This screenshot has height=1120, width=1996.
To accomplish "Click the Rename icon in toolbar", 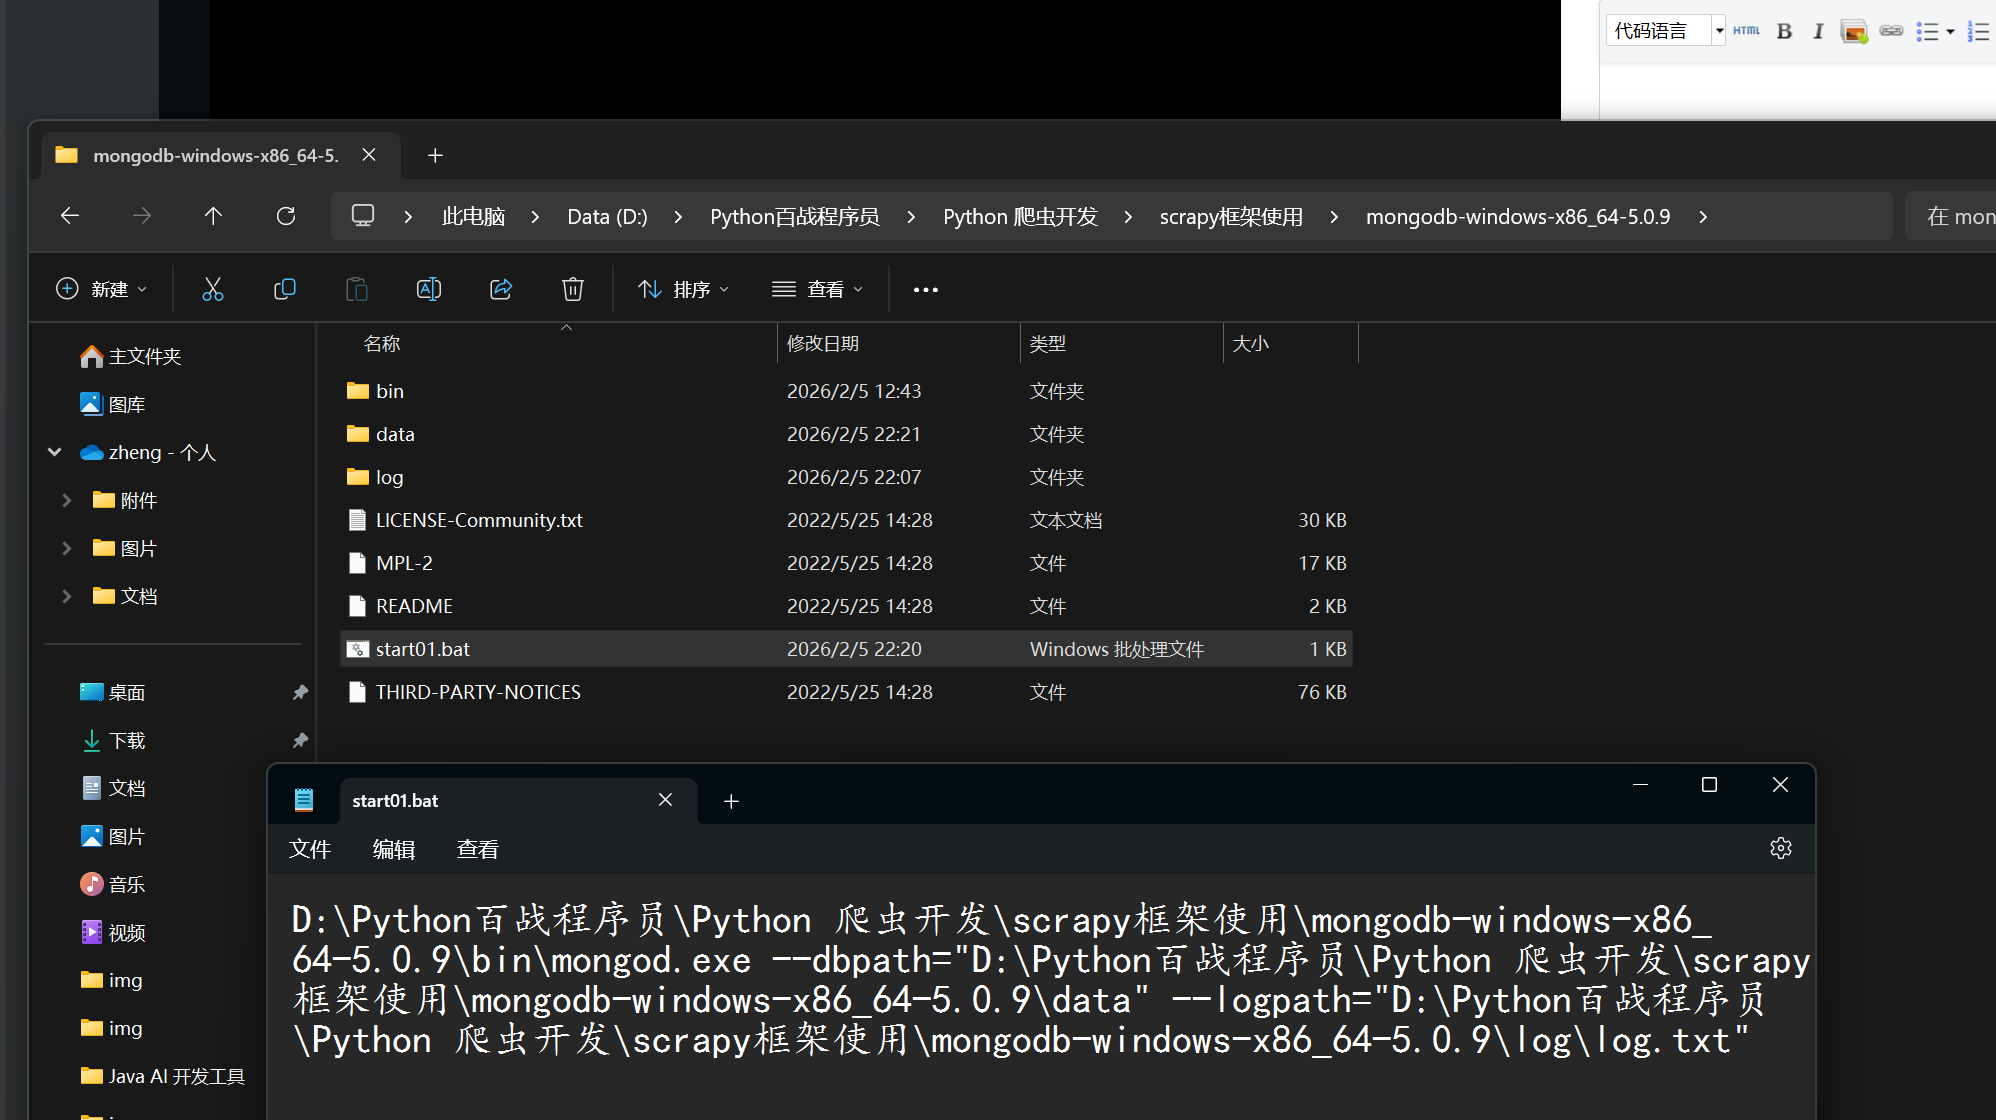I will tap(428, 290).
